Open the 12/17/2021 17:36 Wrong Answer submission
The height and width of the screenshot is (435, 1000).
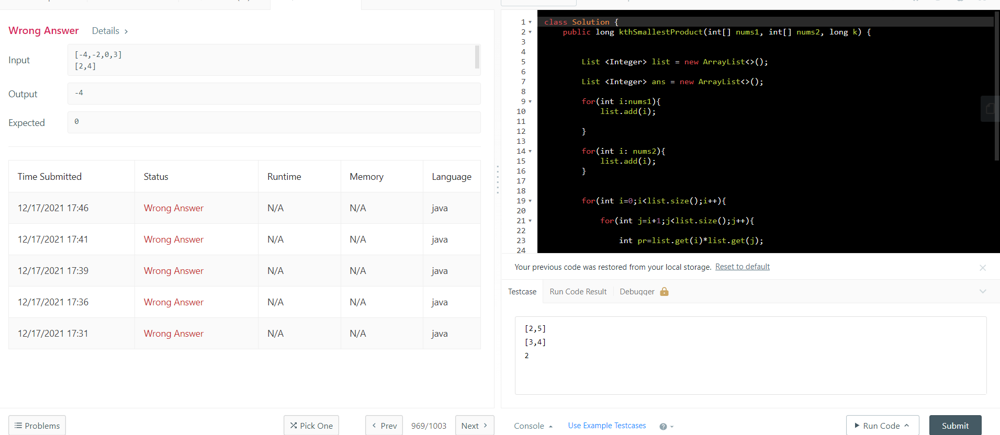point(173,302)
